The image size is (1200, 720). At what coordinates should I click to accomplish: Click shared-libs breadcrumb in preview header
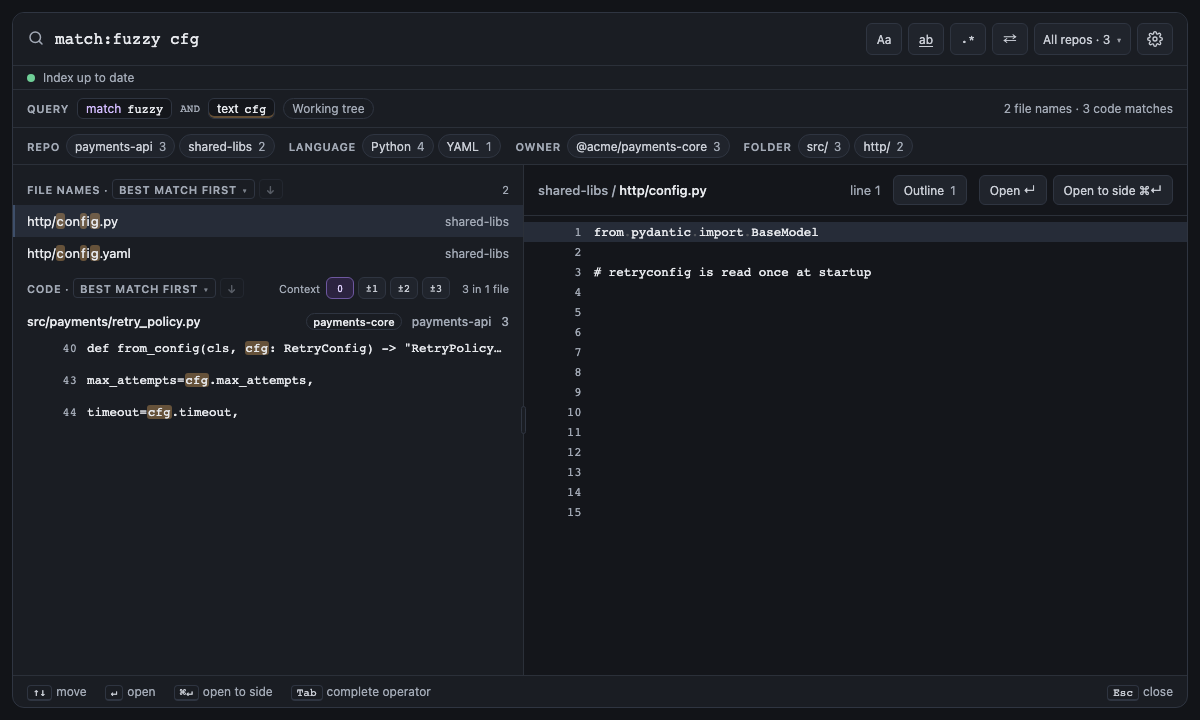coord(573,190)
